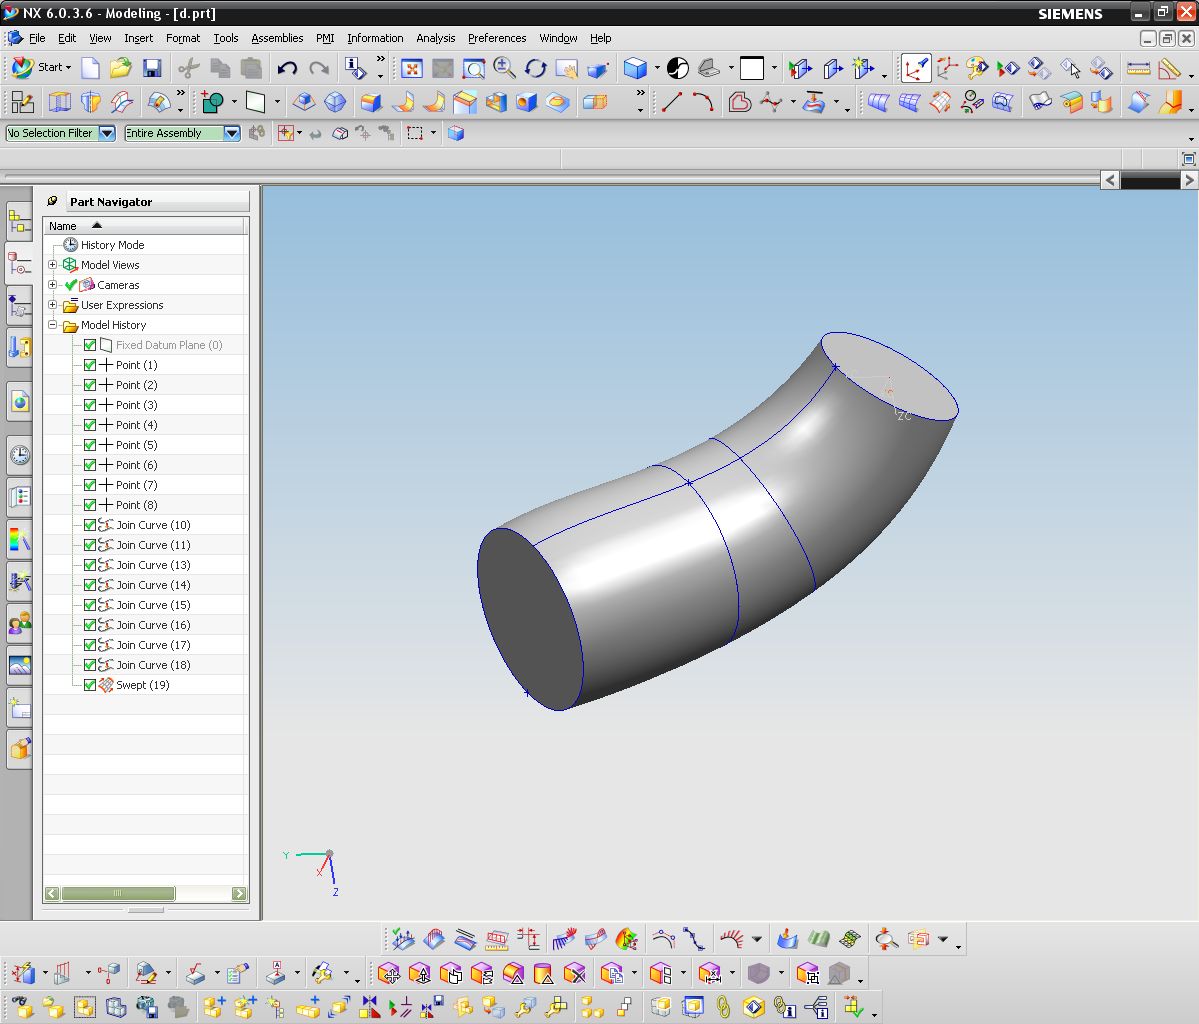Open the Entire Assembly scope dropdown

(232, 133)
